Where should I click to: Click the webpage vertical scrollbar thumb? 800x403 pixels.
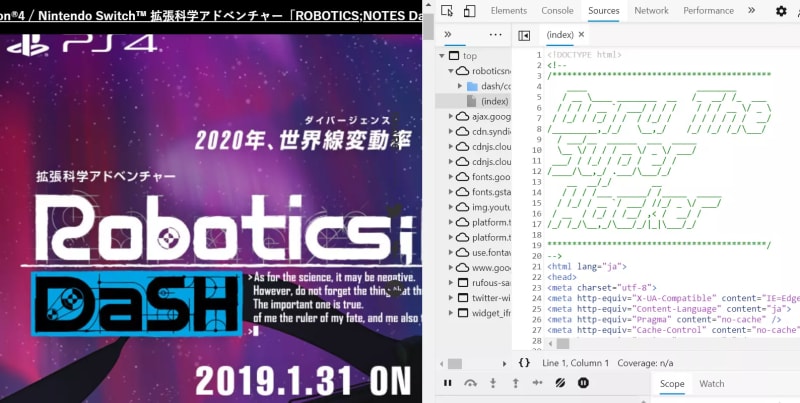click(429, 26)
